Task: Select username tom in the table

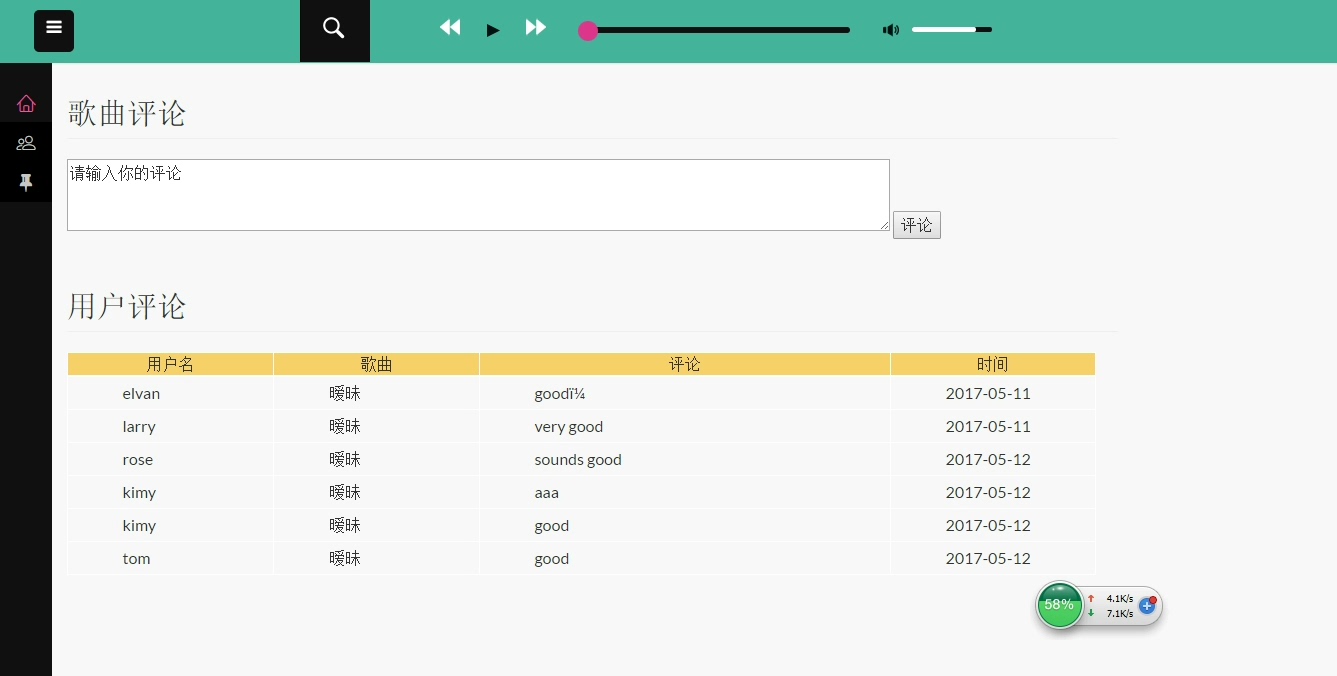Action: tap(136, 559)
